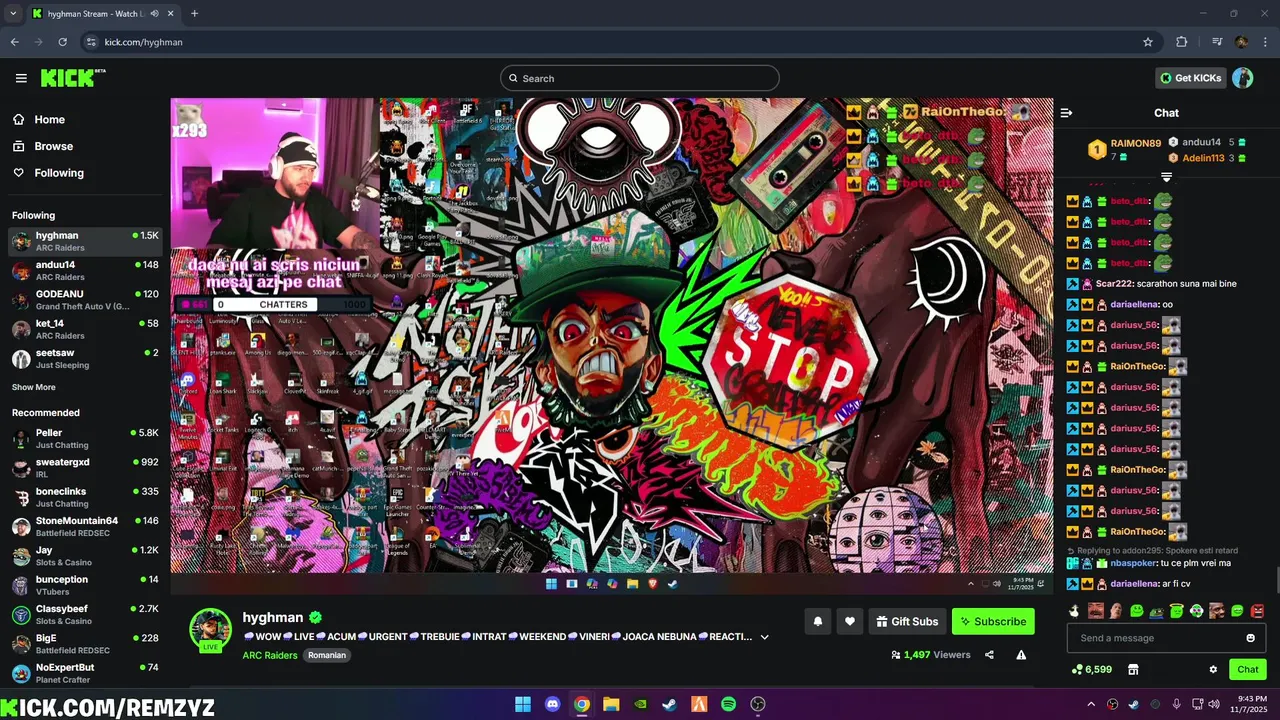This screenshot has height=720, width=1280.
Task: Click in the Send a message field
Action: pos(1155,638)
